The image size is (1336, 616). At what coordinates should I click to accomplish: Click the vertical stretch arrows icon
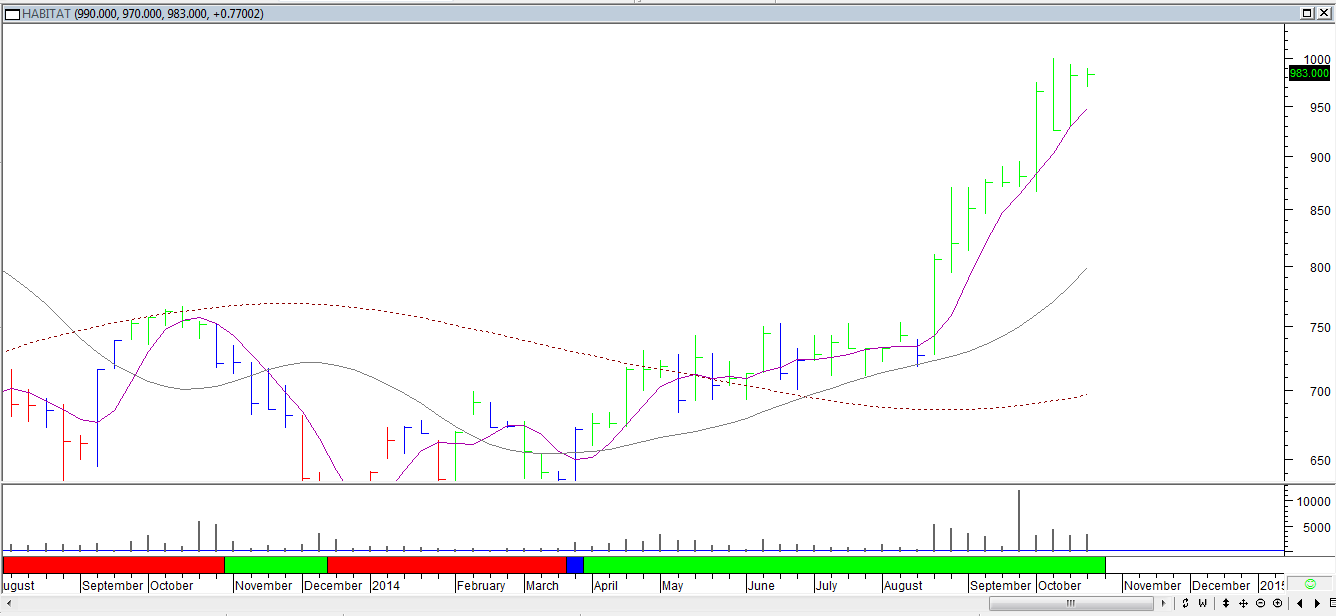point(1226,603)
